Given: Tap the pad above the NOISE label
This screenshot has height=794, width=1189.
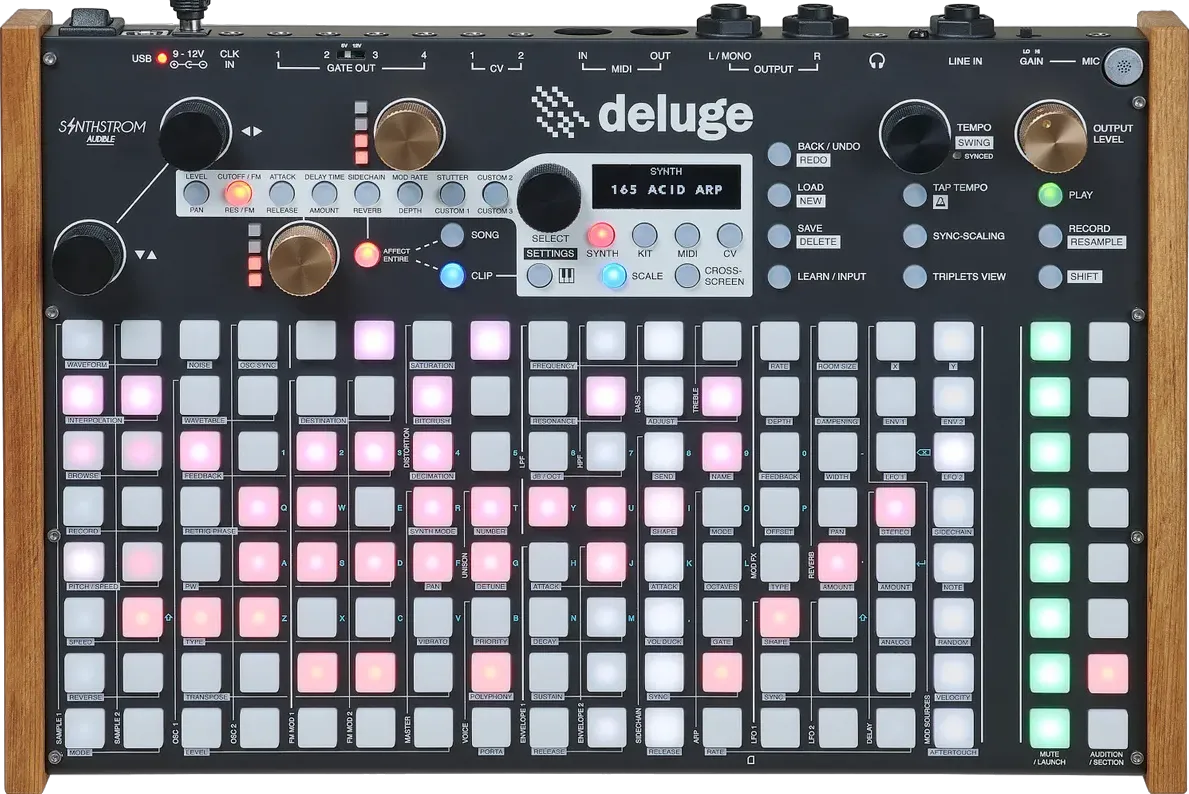Looking at the screenshot, I should 199,340.
